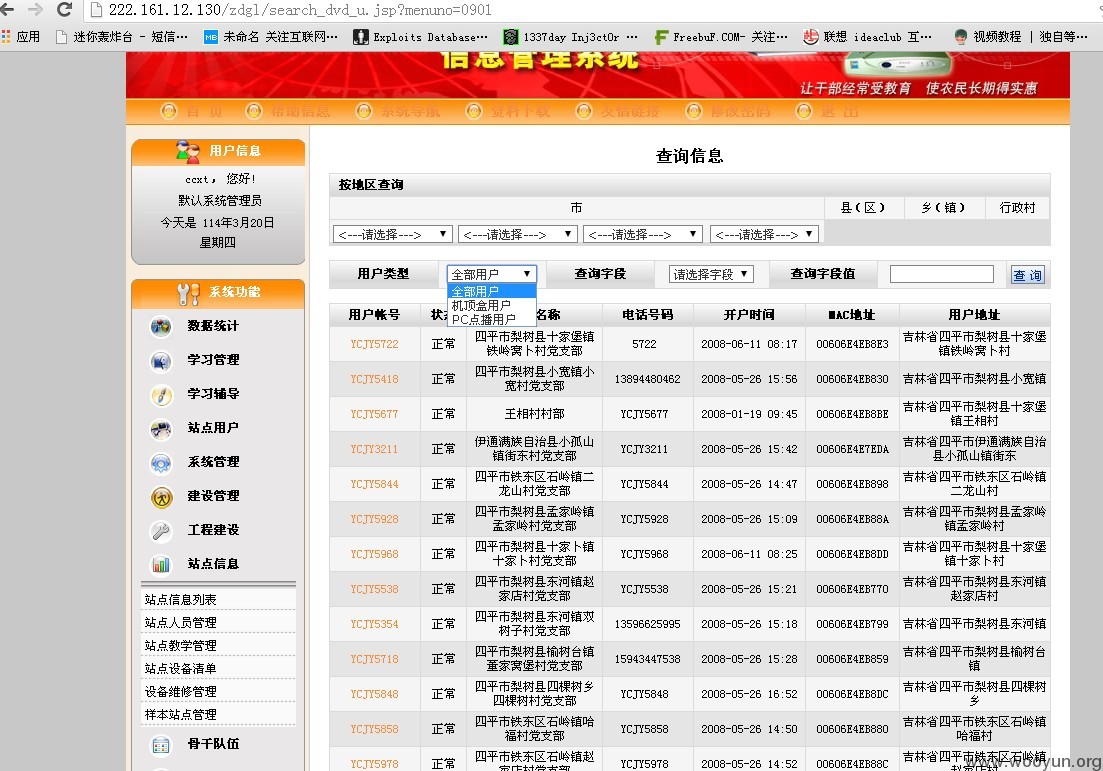Open 站点设备清单 submenu item

click(x=181, y=668)
